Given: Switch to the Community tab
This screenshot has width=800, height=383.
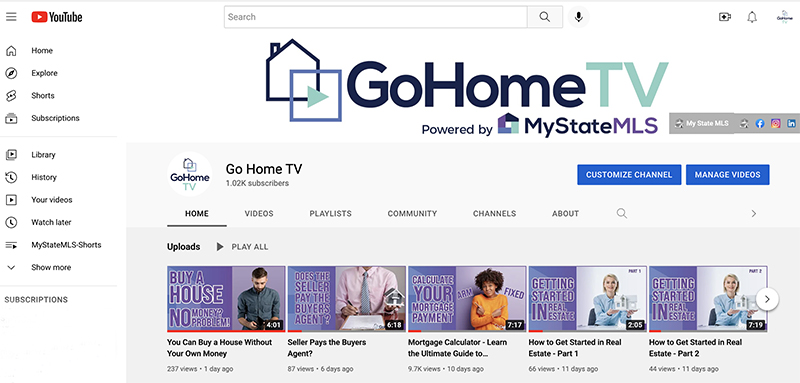Looking at the screenshot, I should pyautogui.click(x=412, y=213).
